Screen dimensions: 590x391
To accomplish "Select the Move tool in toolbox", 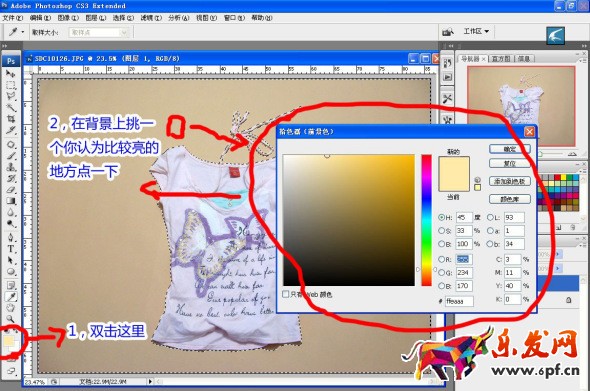I will tap(11, 73).
